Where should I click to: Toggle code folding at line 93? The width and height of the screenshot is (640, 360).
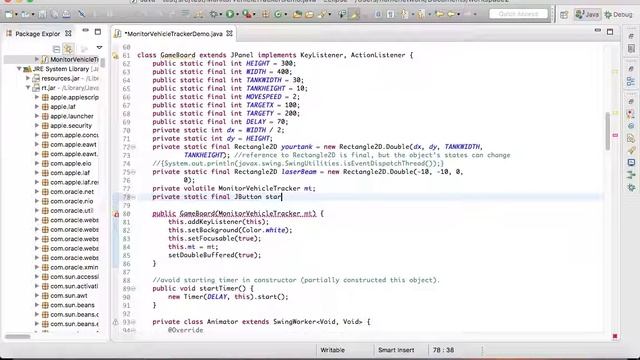pyautogui.click(x=133, y=322)
